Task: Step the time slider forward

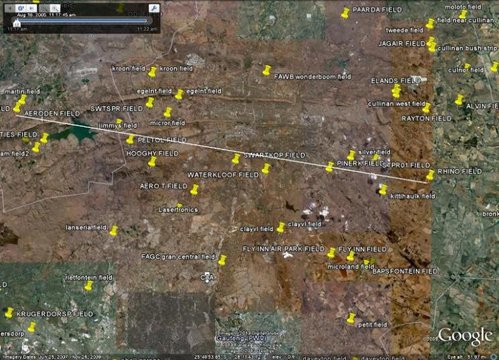Action: point(31,8)
